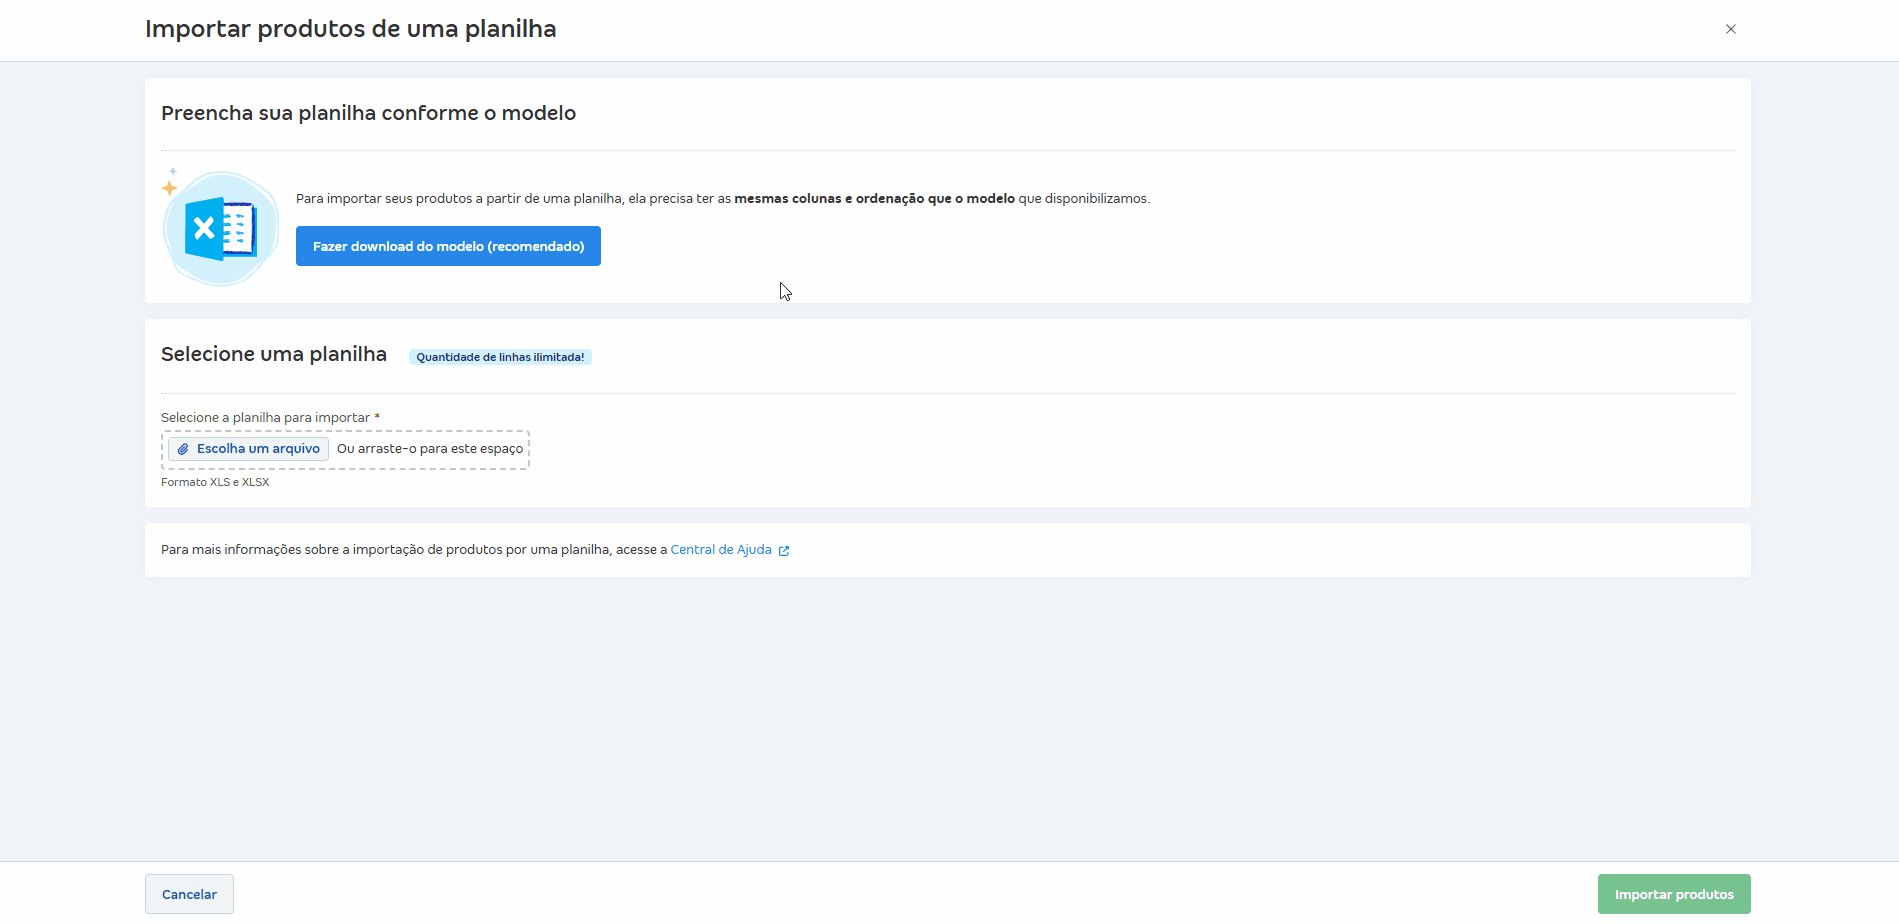Click the paperclip attachment icon
The height and width of the screenshot is (924, 1899).
pos(183,449)
